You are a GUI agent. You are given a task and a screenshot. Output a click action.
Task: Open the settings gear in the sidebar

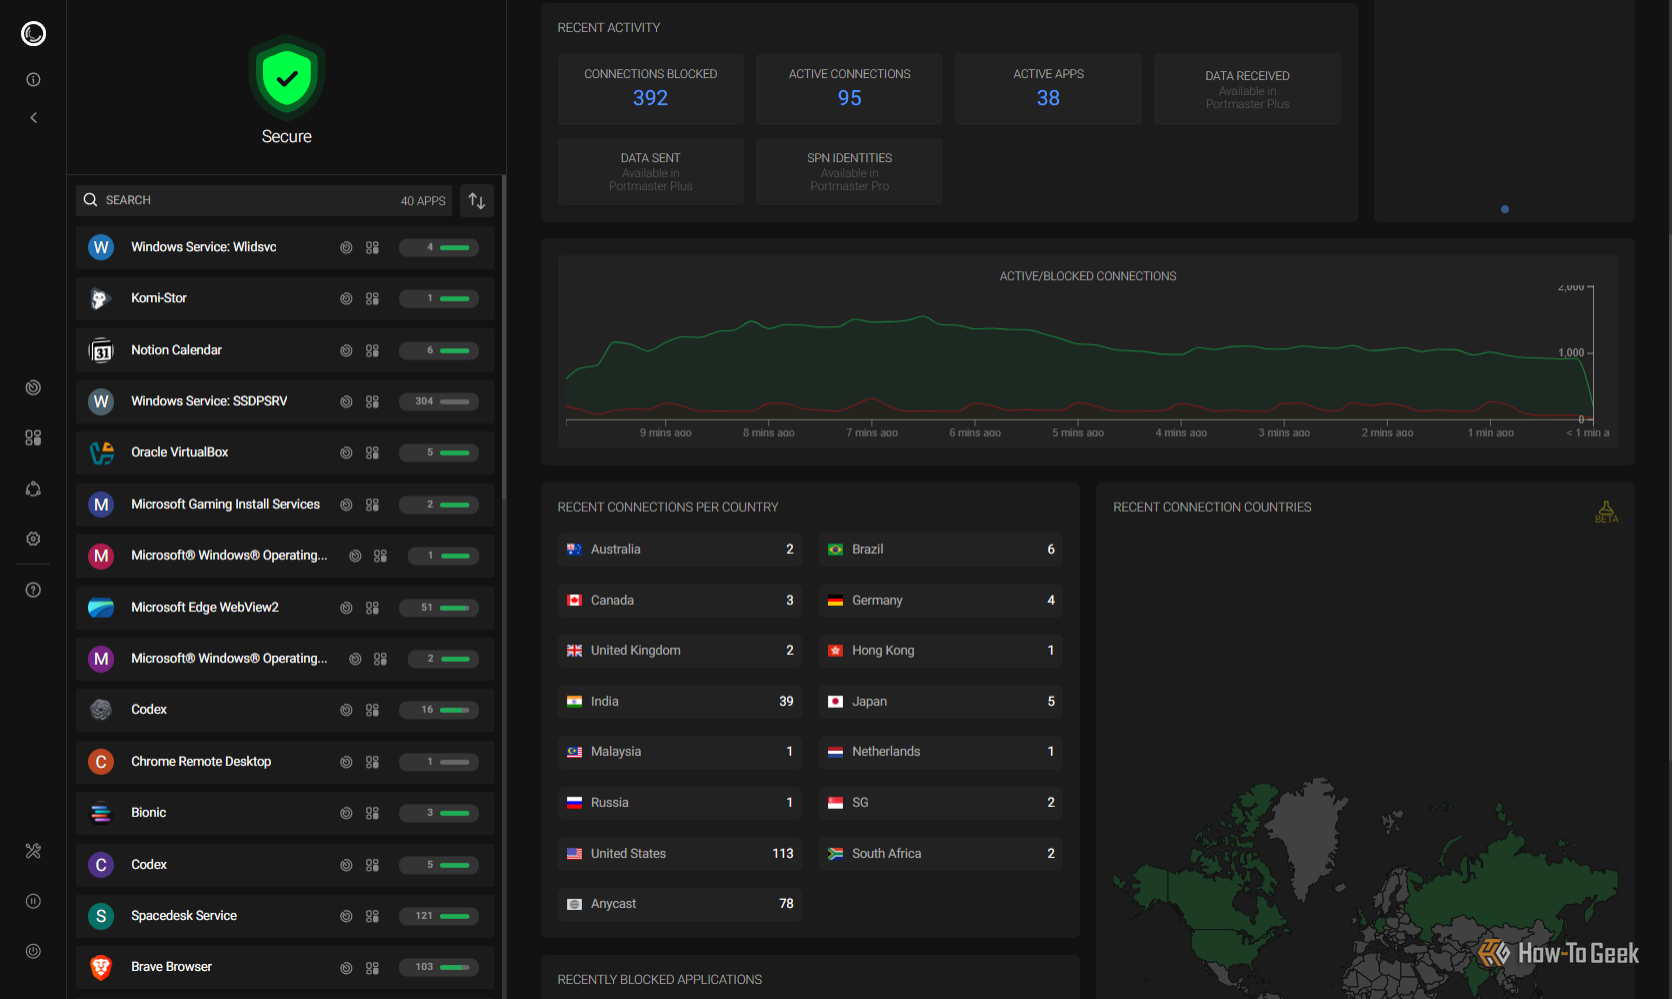[x=33, y=539]
